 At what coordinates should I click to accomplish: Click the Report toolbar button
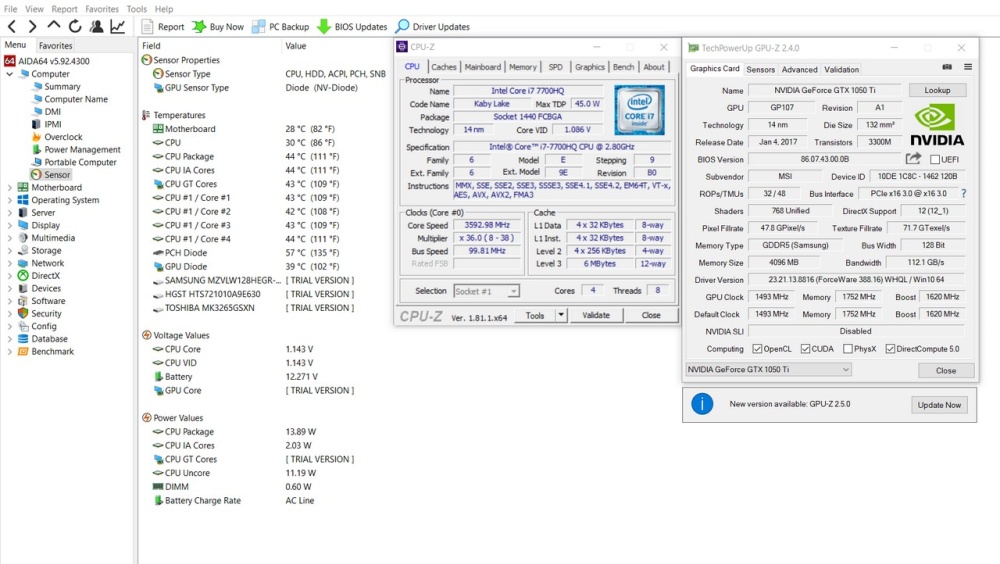(x=163, y=27)
